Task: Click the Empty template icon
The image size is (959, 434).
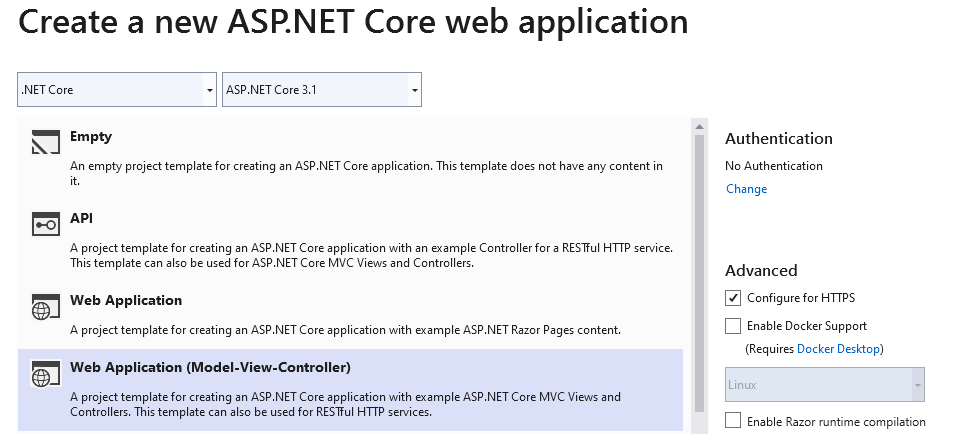Action: click(x=46, y=142)
